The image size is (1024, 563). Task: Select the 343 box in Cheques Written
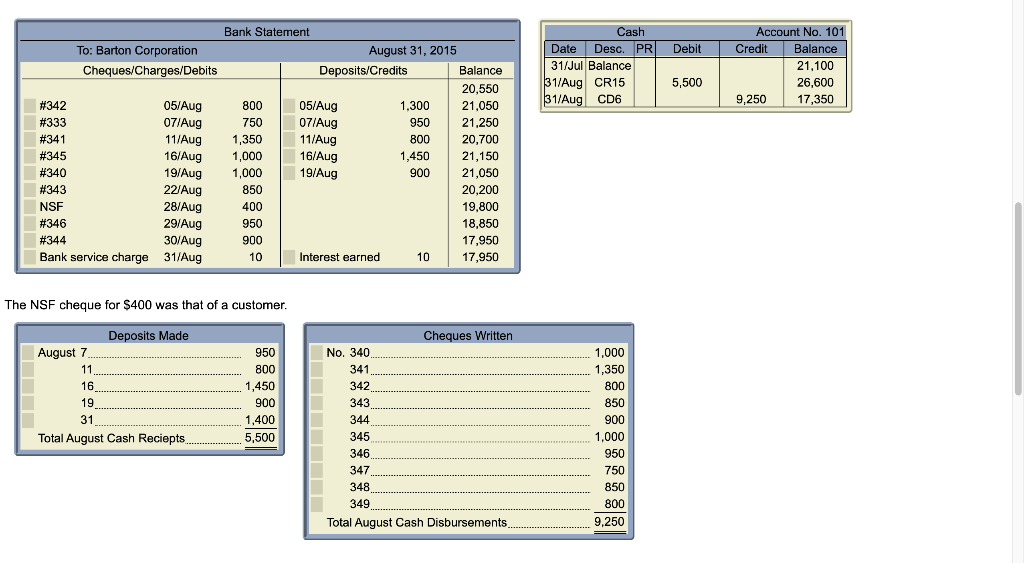point(317,403)
